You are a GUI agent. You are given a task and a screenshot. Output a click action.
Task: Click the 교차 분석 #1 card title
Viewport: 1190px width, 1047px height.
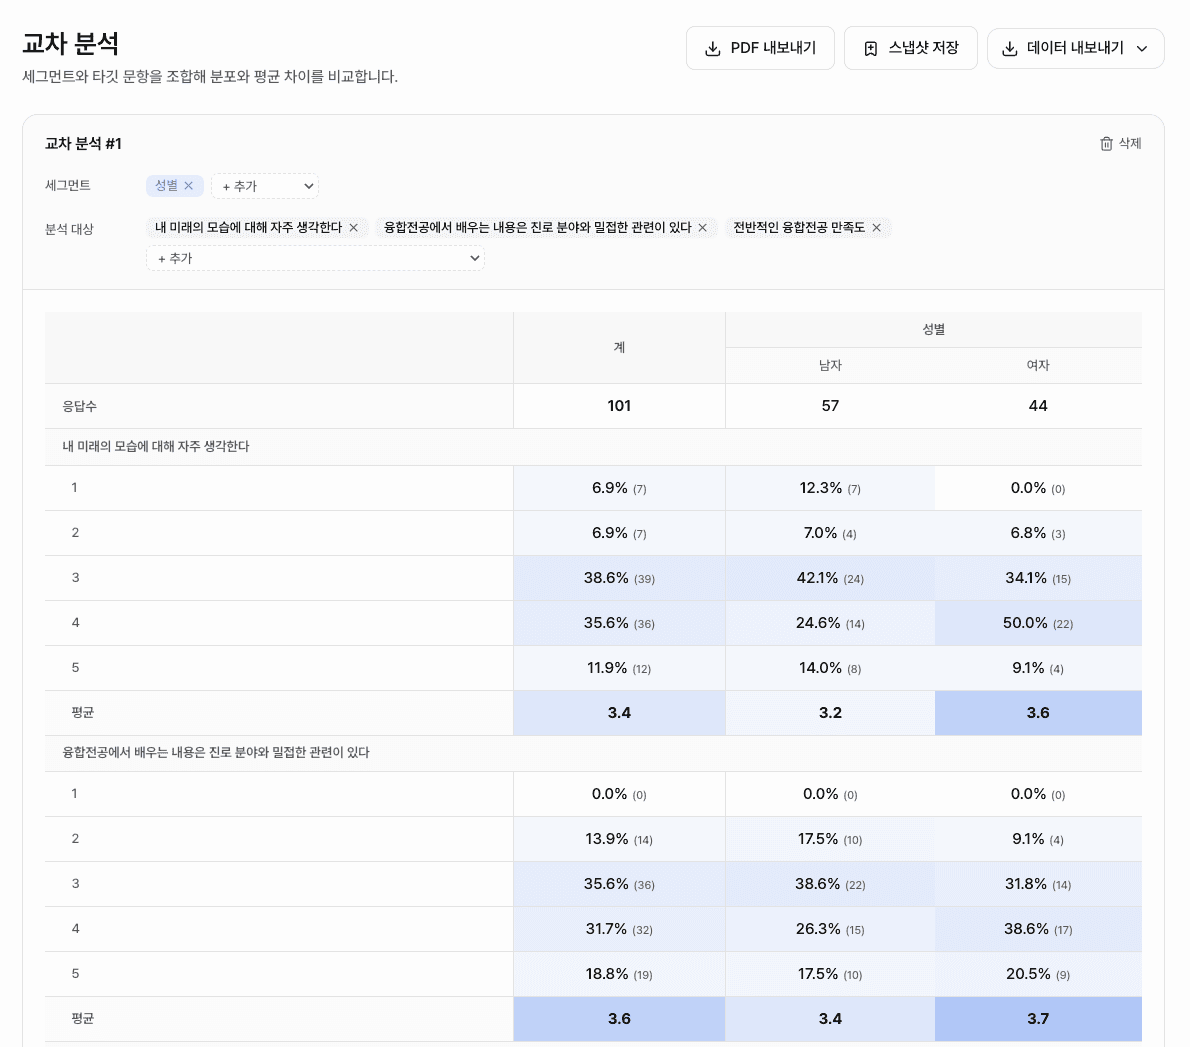click(82, 143)
